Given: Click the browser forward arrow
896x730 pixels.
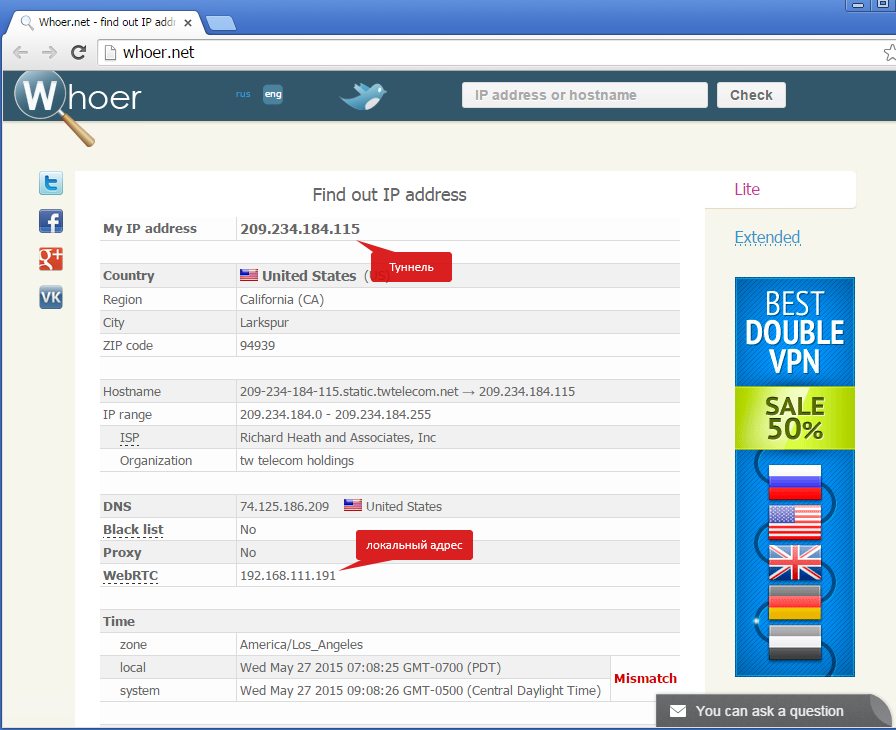Looking at the screenshot, I should click(x=48, y=52).
